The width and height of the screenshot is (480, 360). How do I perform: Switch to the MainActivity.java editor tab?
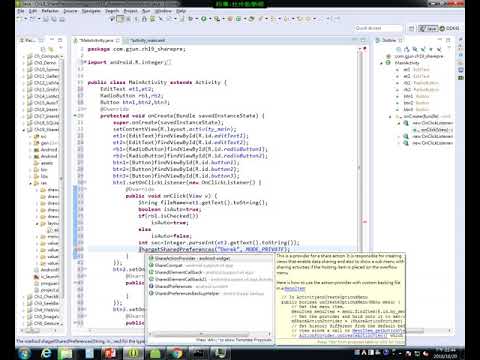pos(96,40)
